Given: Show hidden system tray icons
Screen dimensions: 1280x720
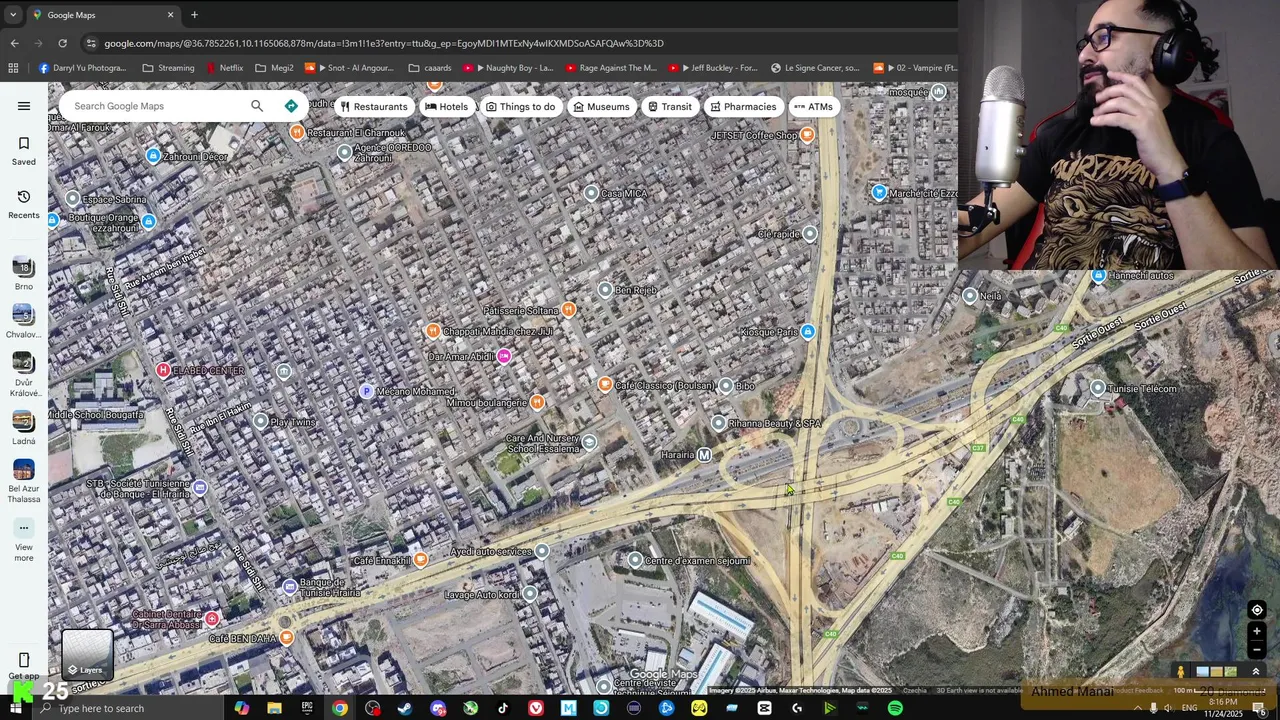Looking at the screenshot, I should pyautogui.click(x=1137, y=708).
